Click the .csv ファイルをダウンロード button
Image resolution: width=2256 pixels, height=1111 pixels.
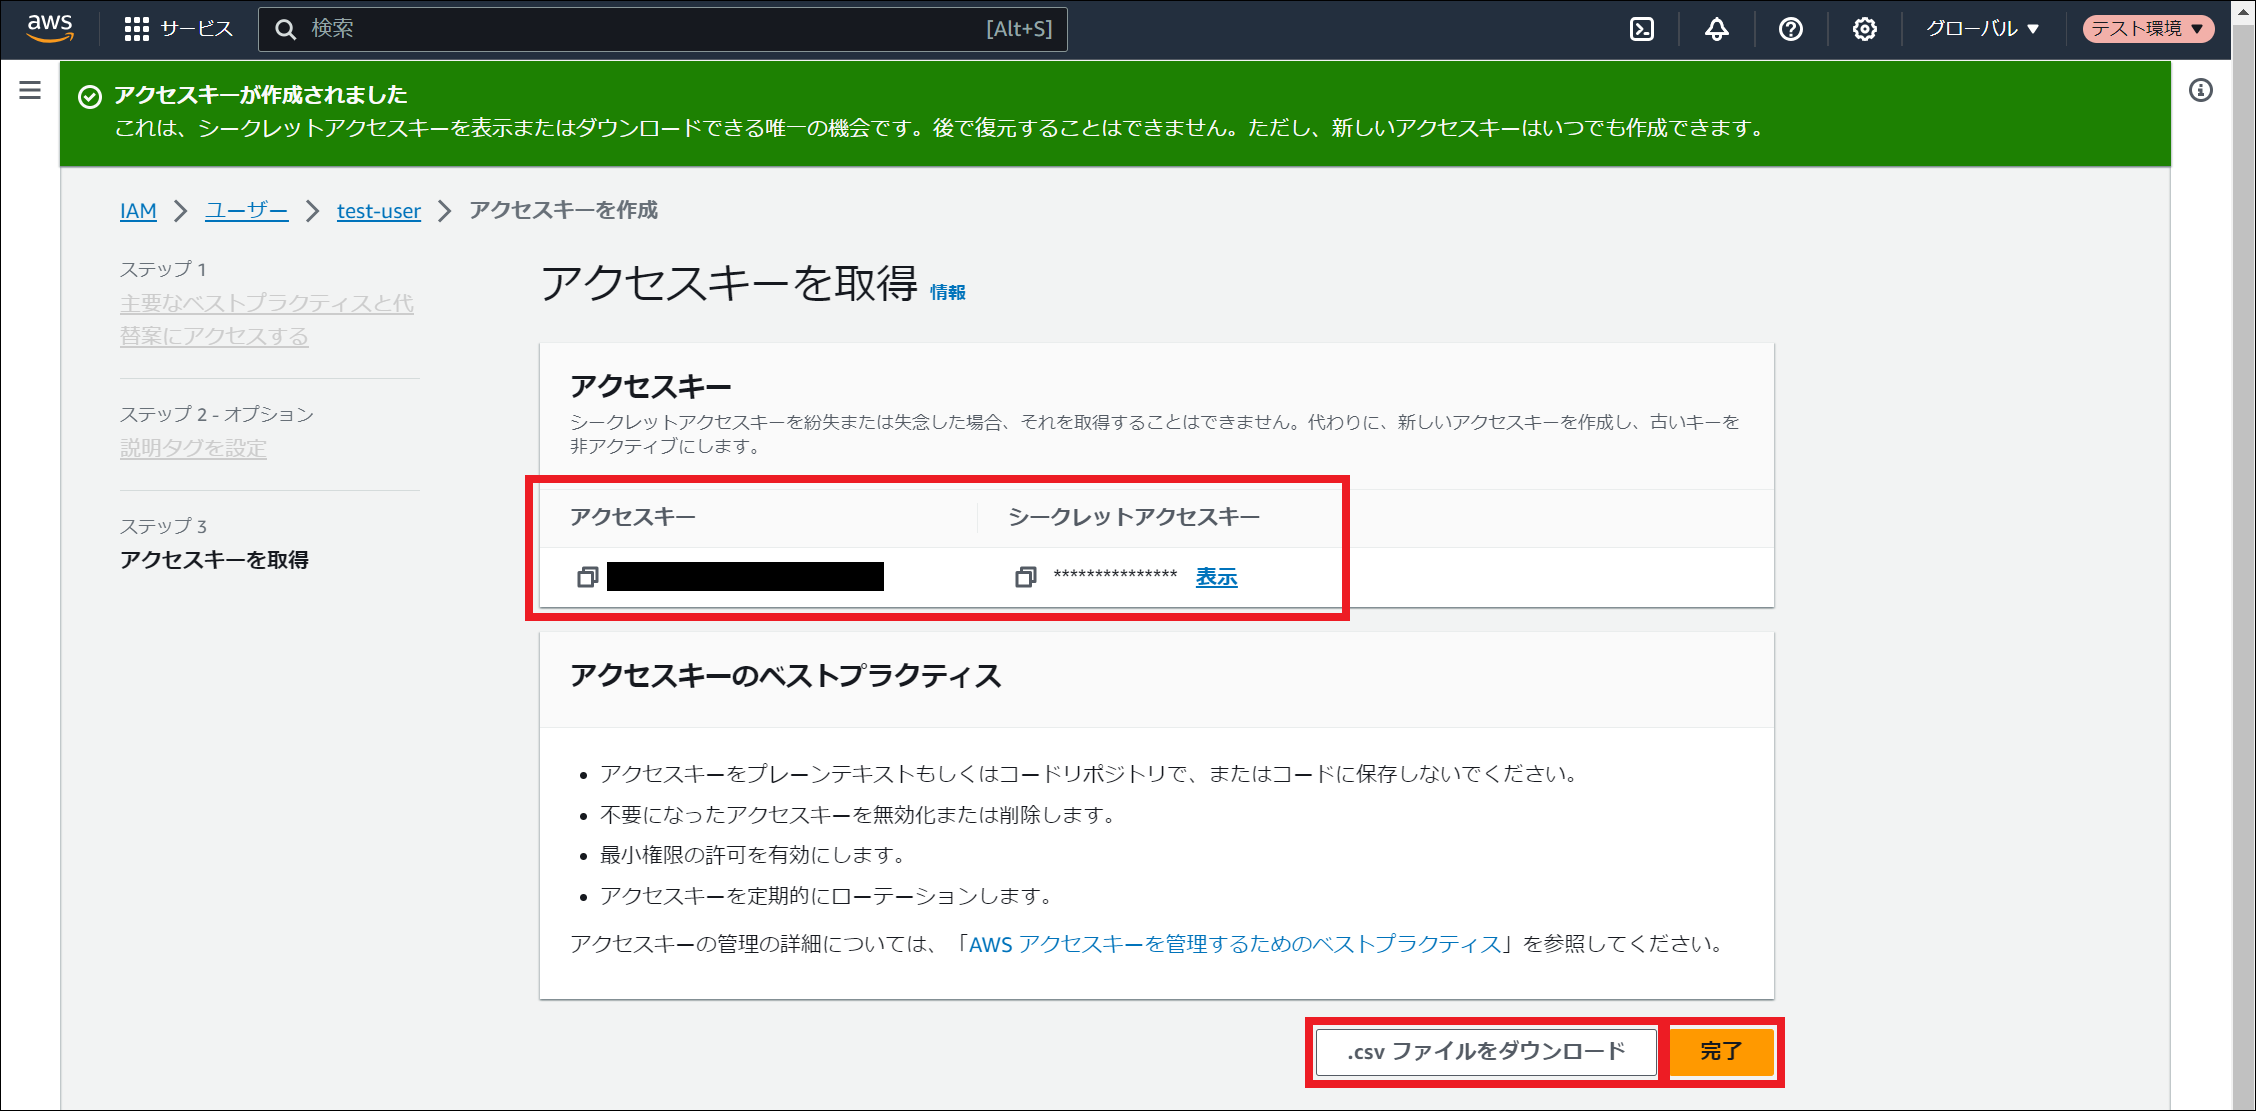click(x=1485, y=1051)
